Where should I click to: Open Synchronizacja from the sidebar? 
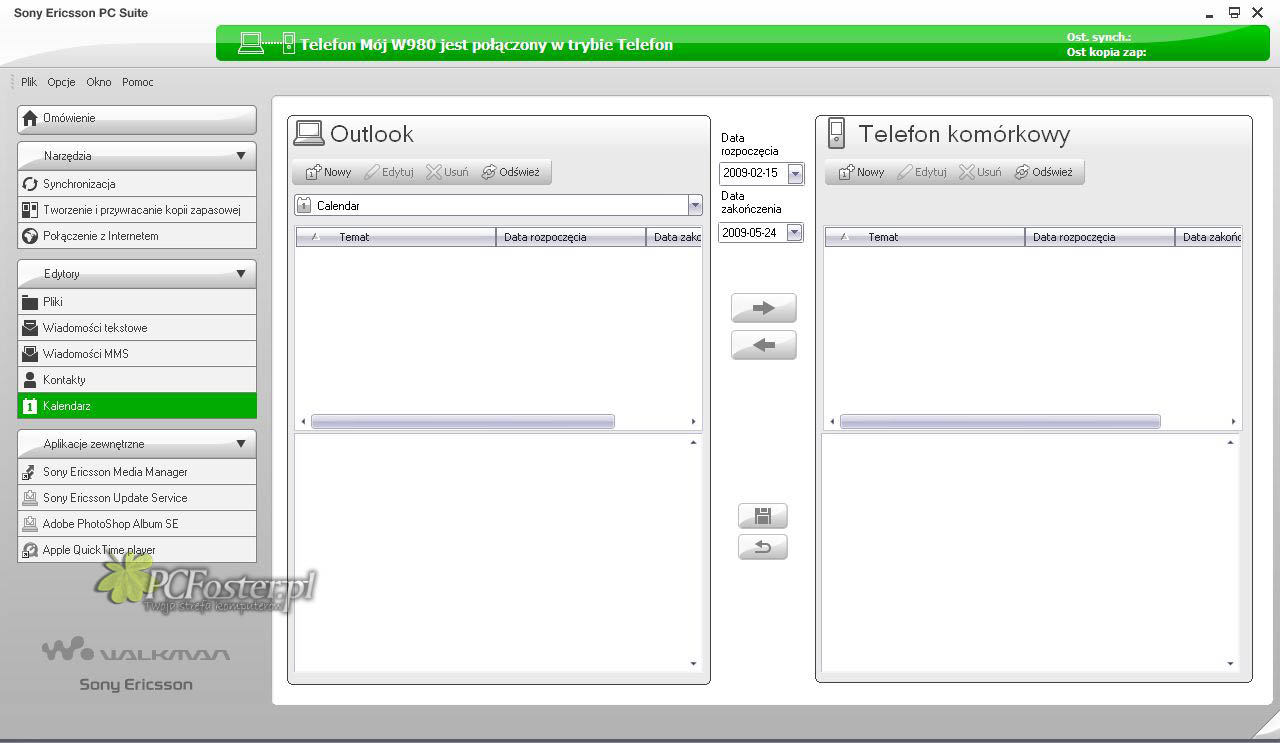point(137,184)
